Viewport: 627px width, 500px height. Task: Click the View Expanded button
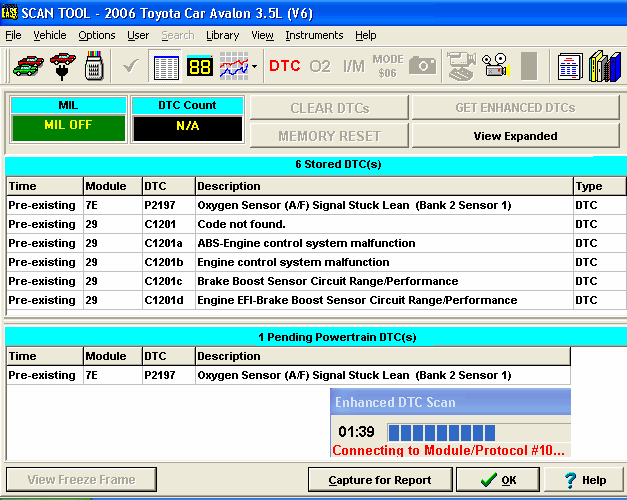[515, 136]
